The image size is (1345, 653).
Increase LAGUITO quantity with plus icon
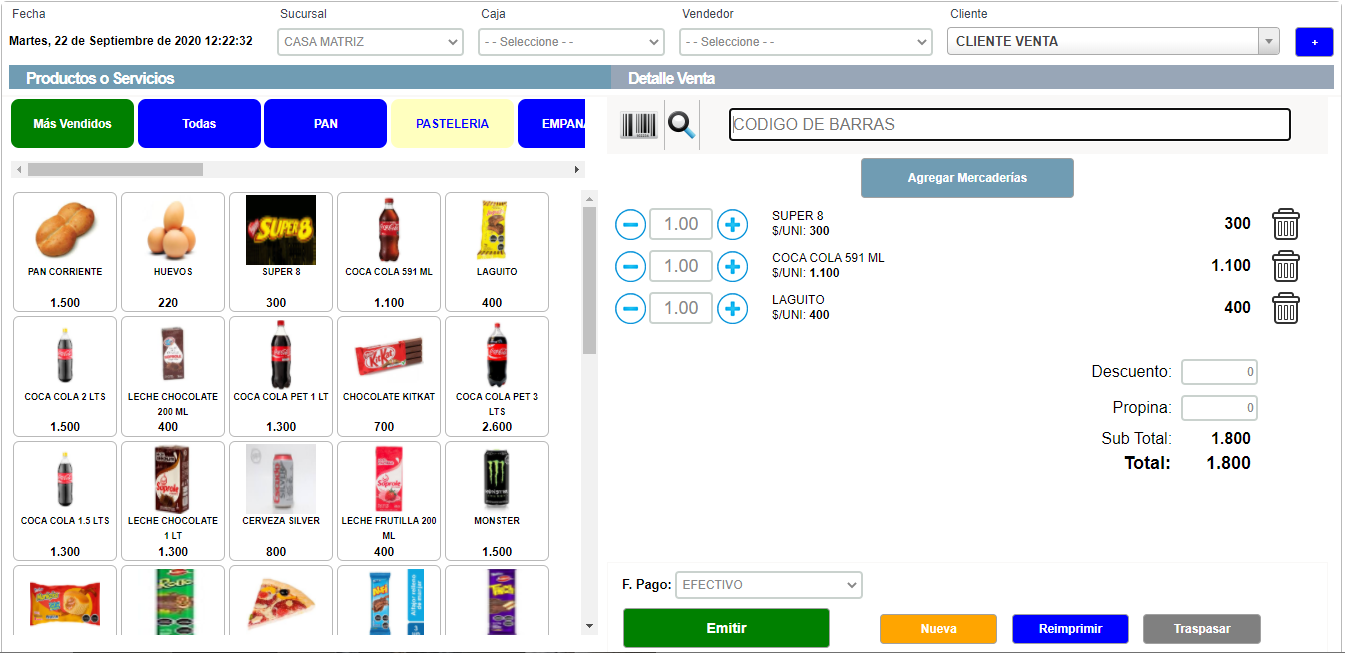click(x=733, y=308)
